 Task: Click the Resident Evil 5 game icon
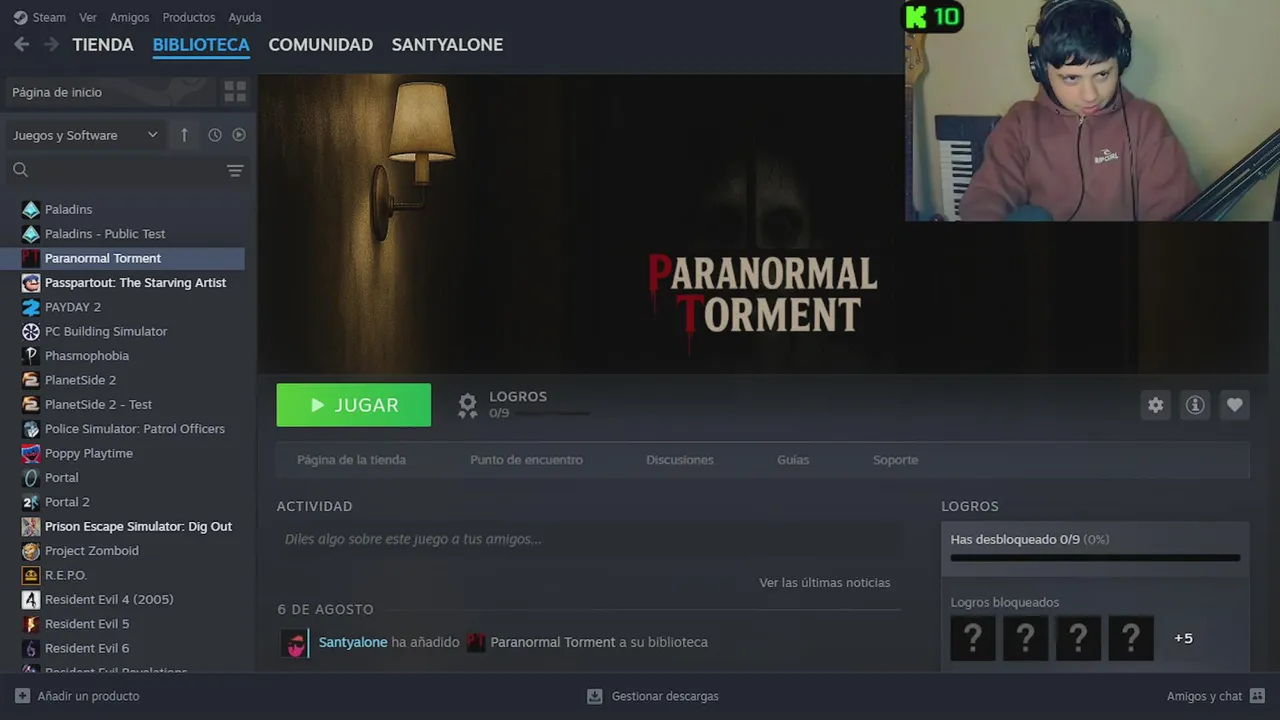tap(31, 624)
